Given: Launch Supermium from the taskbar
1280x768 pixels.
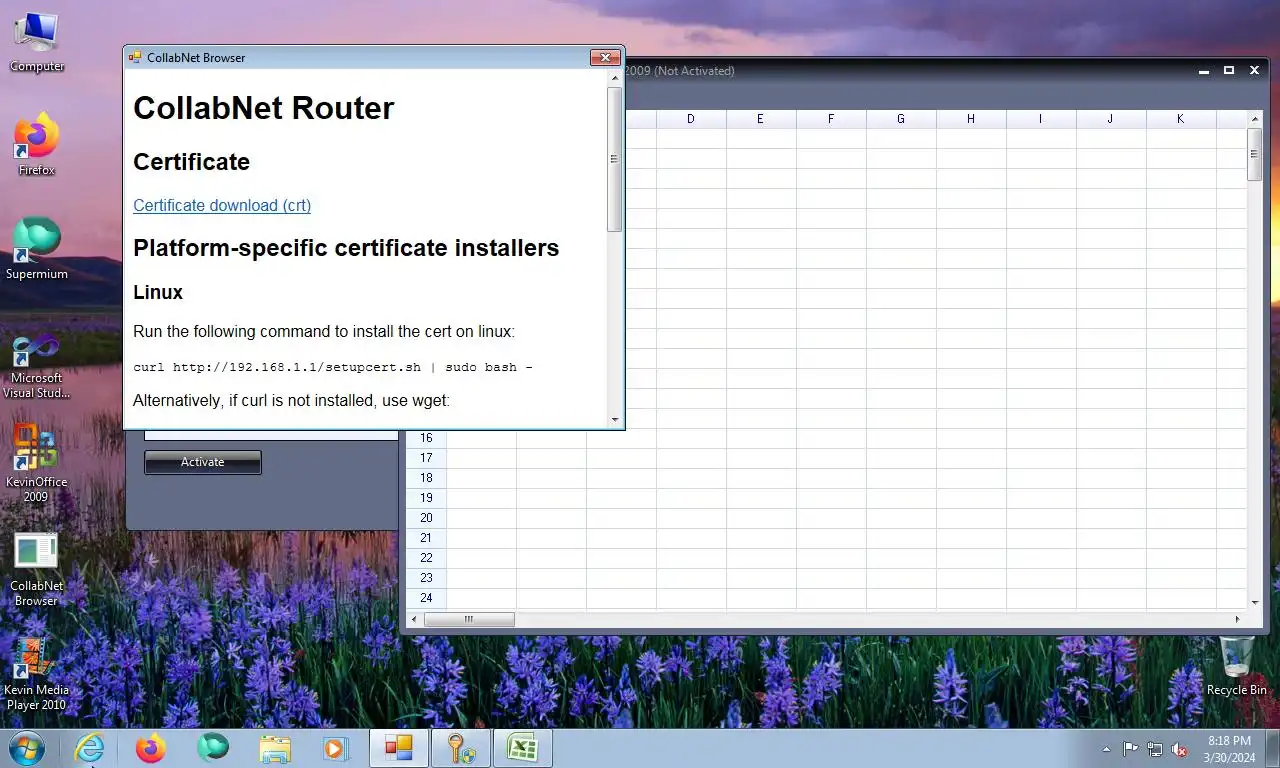Looking at the screenshot, I should click(x=213, y=748).
